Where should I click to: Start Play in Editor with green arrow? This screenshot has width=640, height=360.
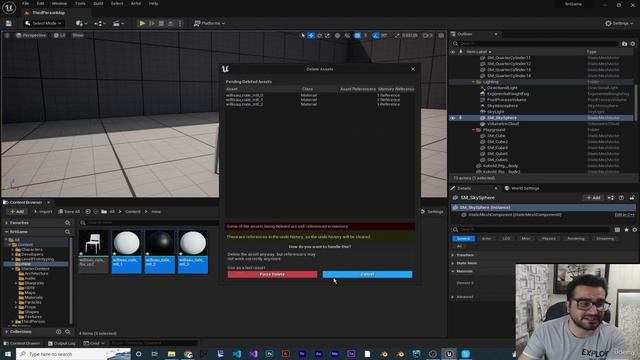[x=142, y=23]
